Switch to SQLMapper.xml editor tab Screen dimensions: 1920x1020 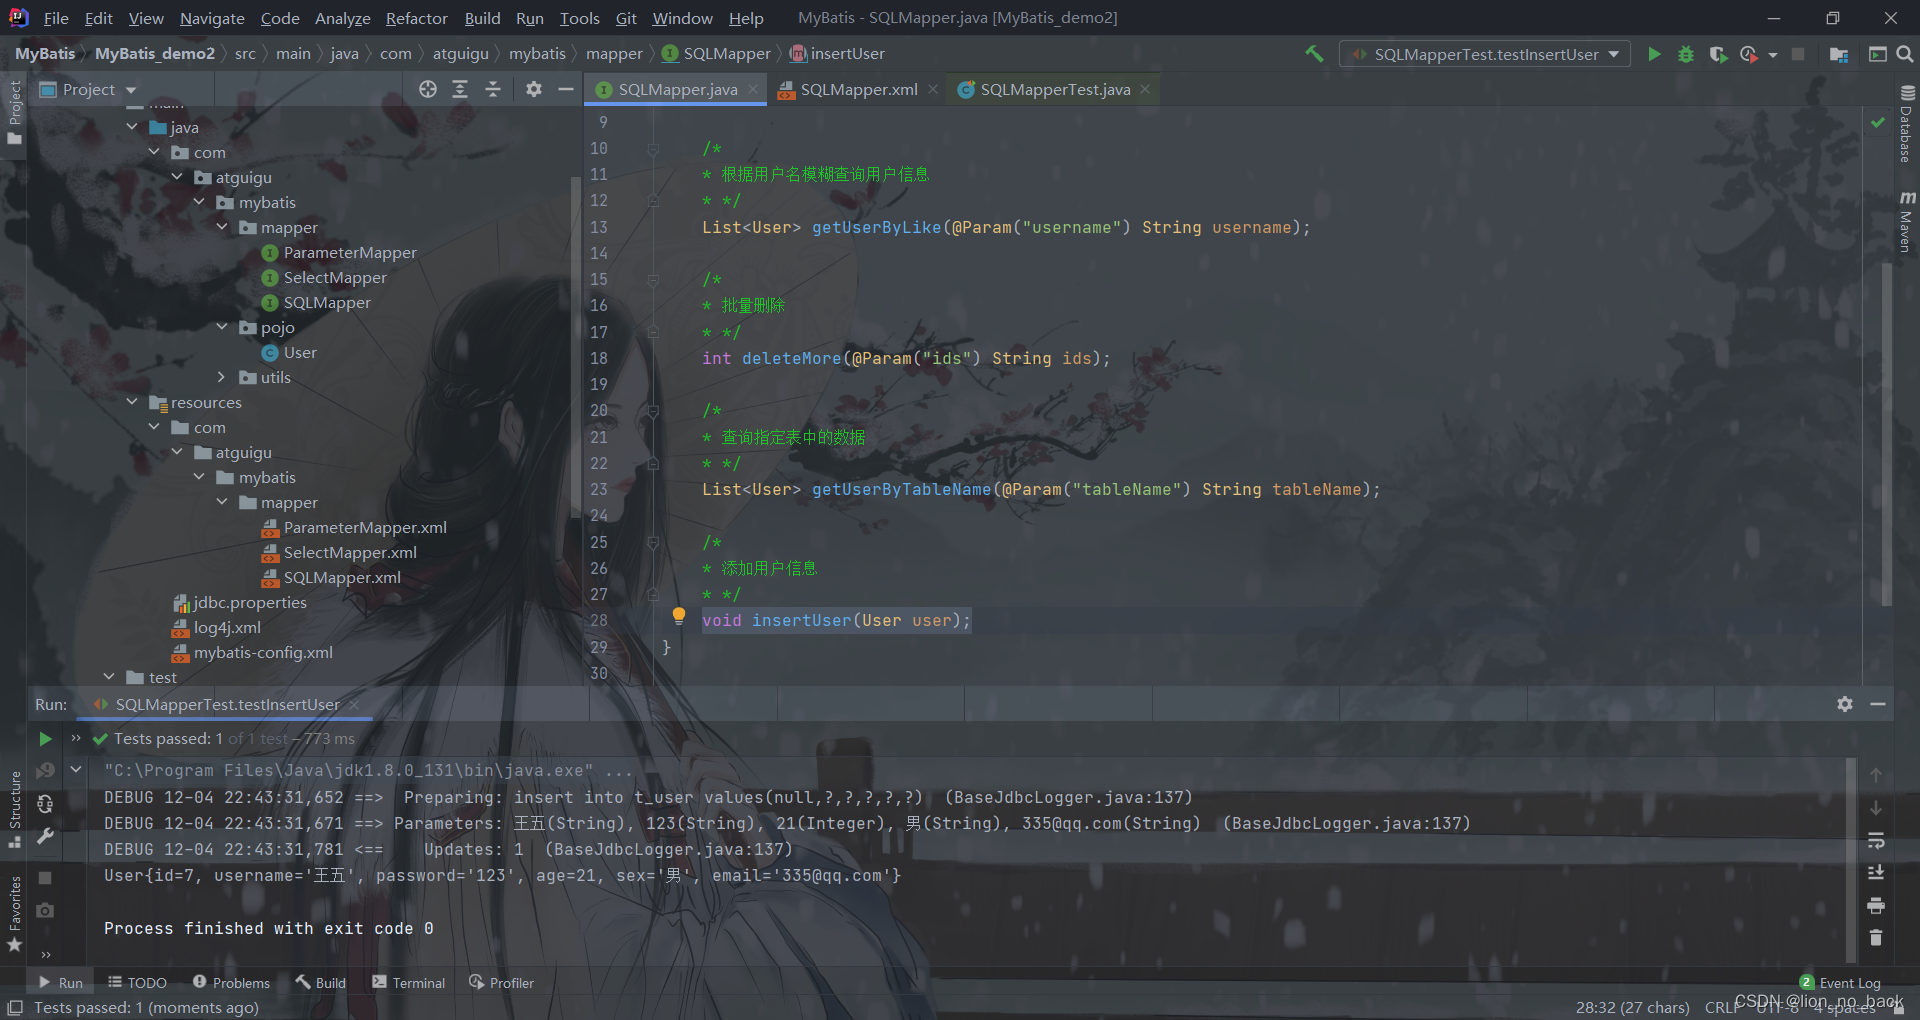coord(858,89)
